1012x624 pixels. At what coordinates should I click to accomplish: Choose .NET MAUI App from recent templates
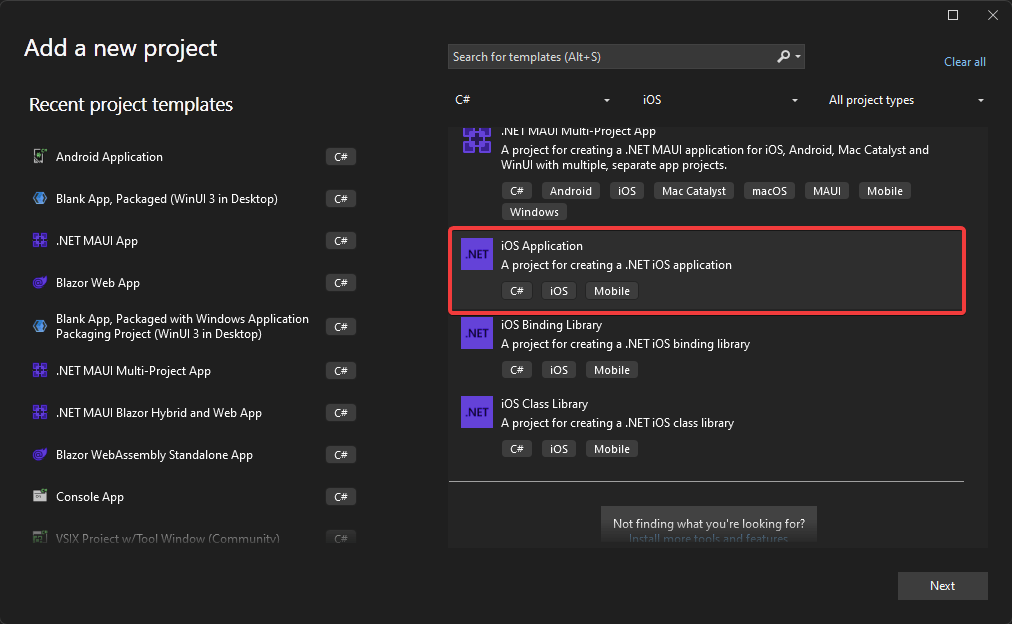coord(194,241)
